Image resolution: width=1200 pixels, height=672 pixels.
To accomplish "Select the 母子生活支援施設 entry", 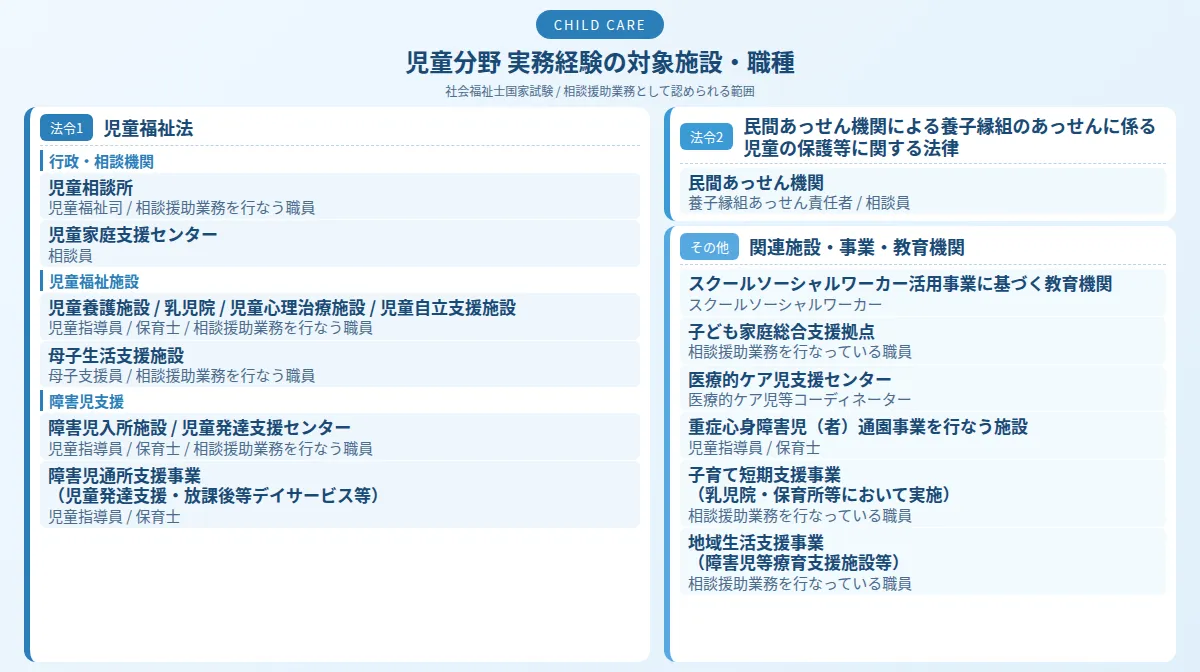I will coord(340,364).
